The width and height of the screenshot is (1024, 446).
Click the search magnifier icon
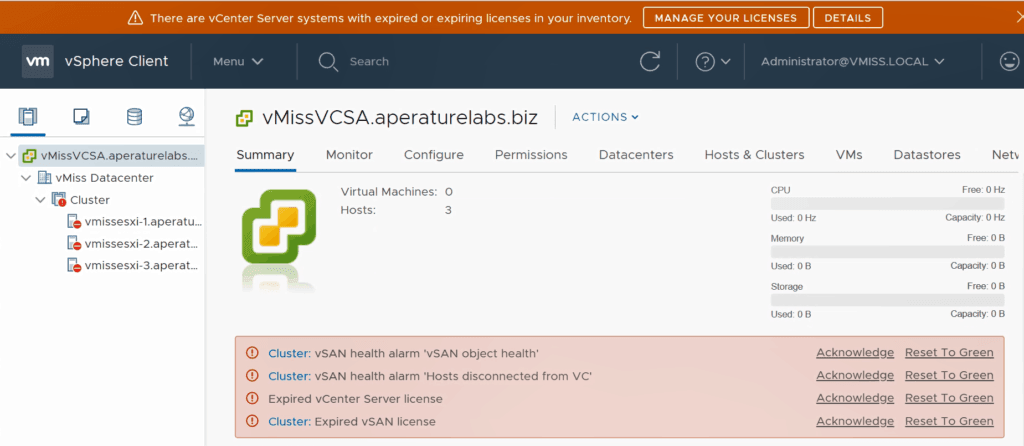pyautogui.click(x=328, y=62)
